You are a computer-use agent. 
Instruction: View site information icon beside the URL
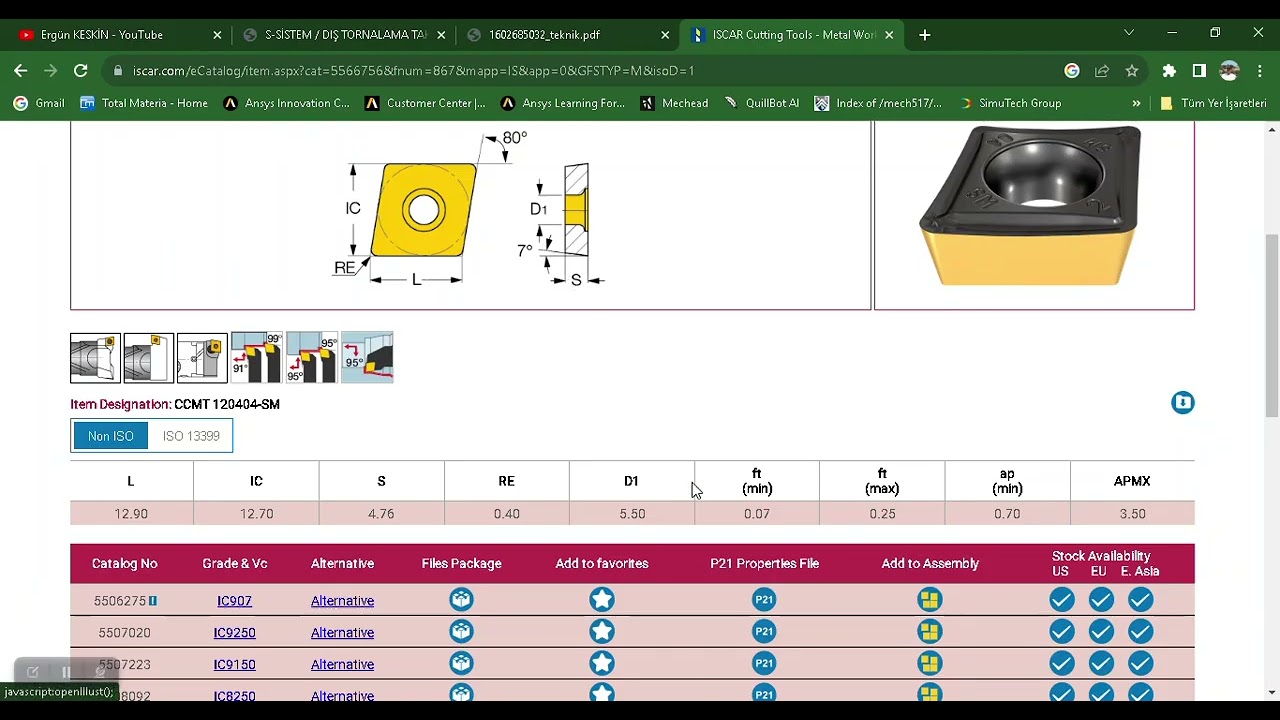pyautogui.click(x=118, y=71)
